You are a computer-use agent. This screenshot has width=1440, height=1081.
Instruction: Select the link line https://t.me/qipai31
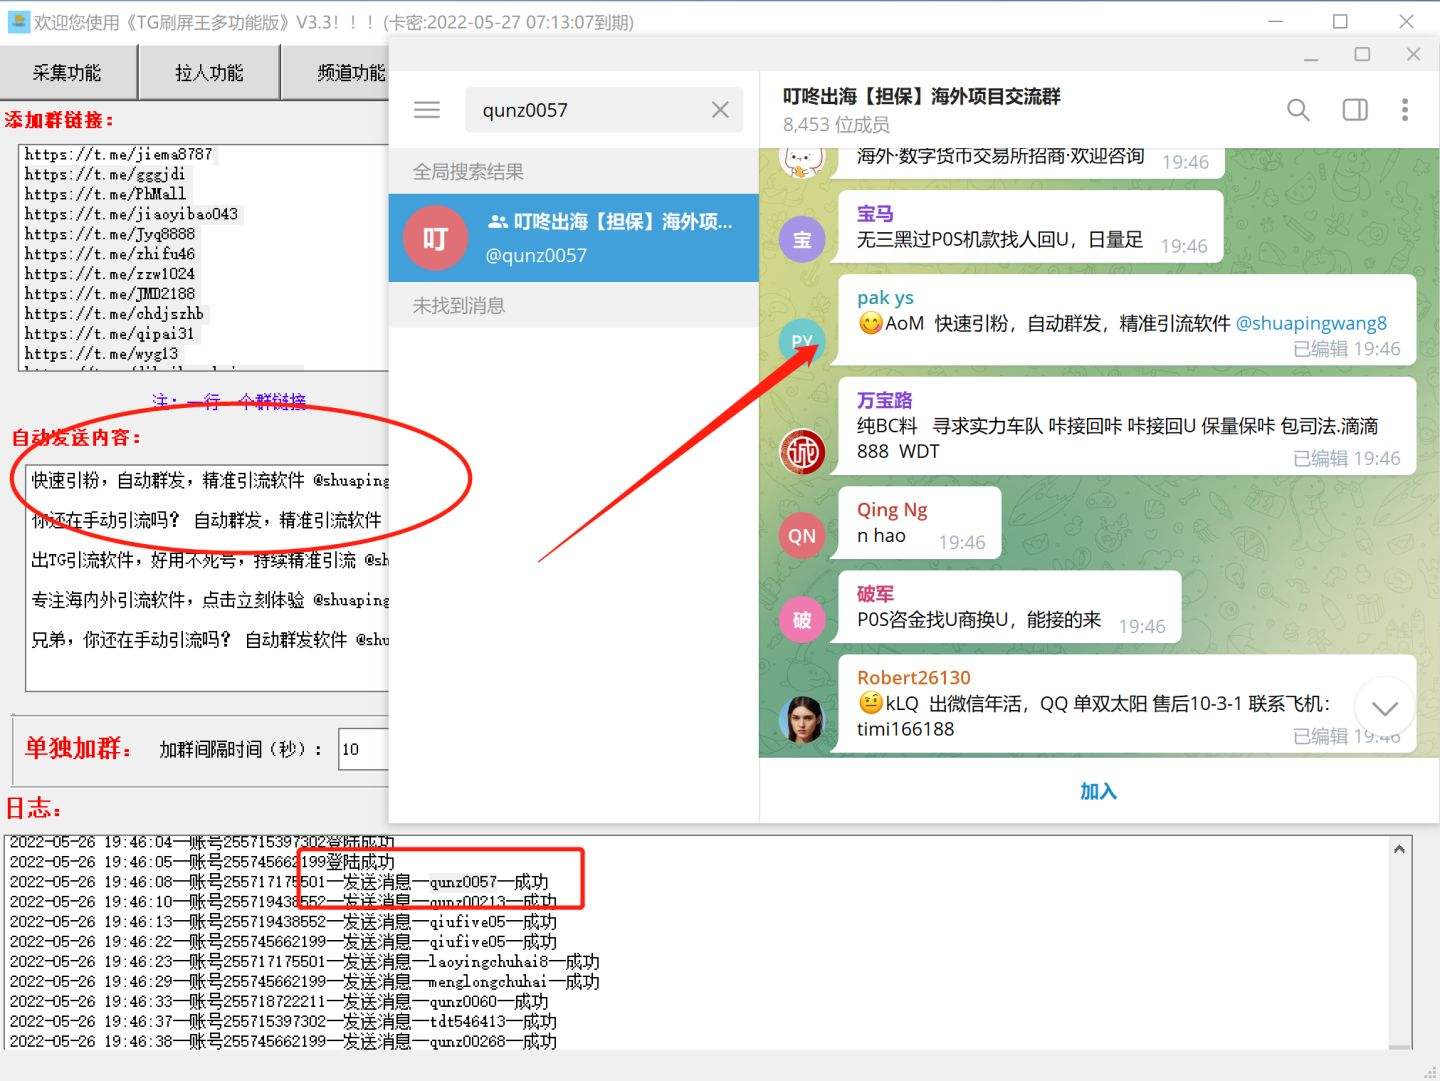(x=109, y=334)
